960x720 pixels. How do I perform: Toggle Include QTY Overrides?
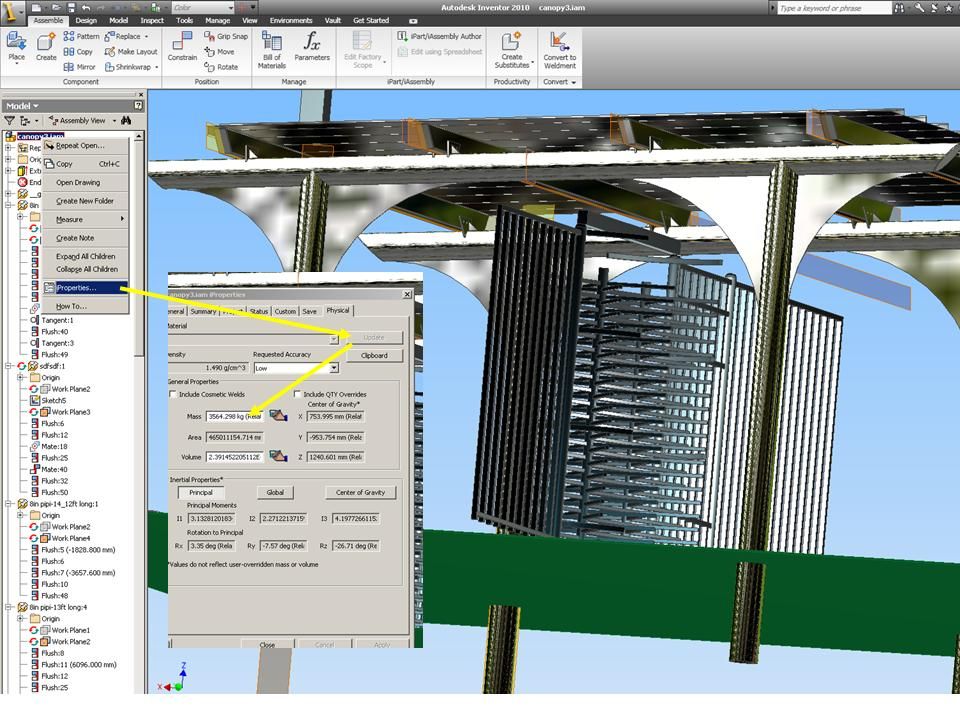point(297,394)
